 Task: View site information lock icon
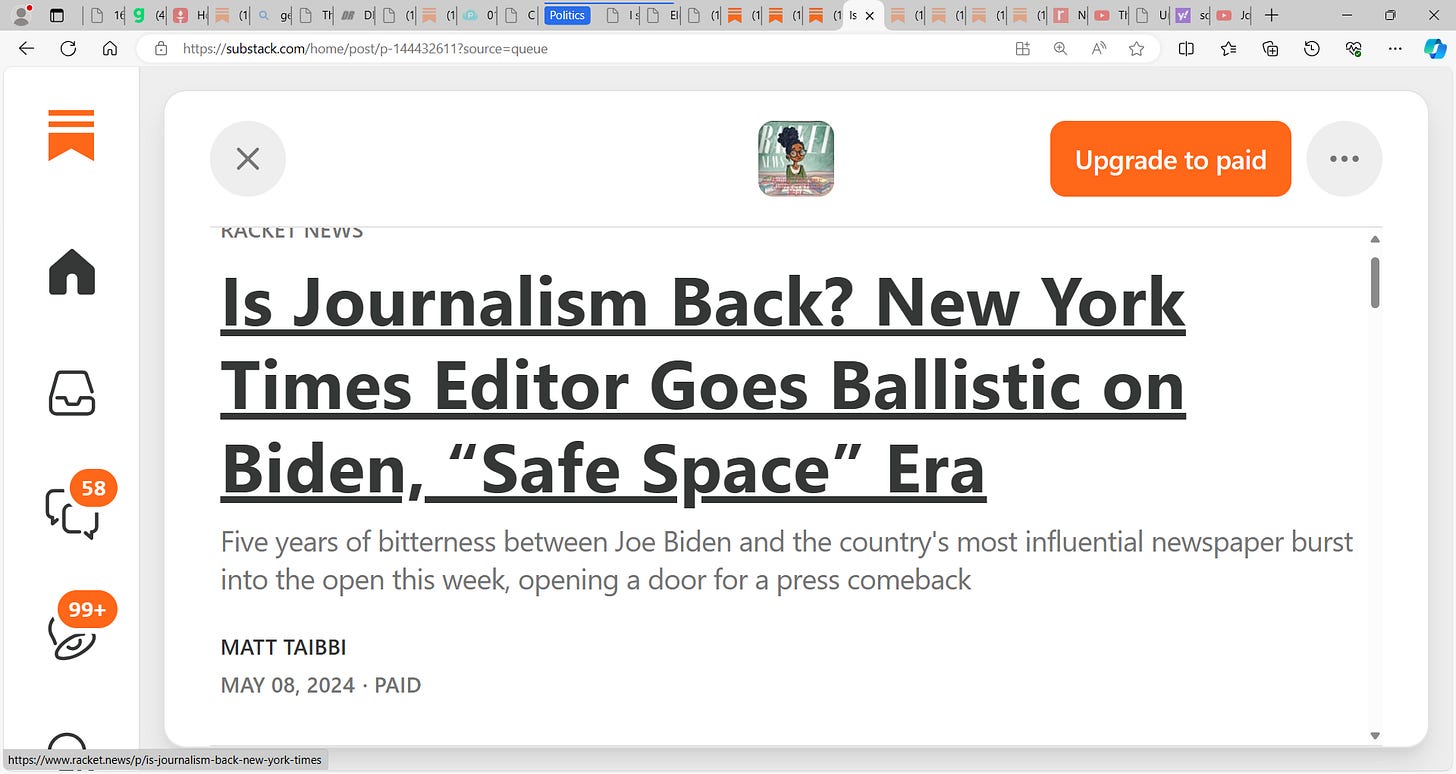[160, 48]
